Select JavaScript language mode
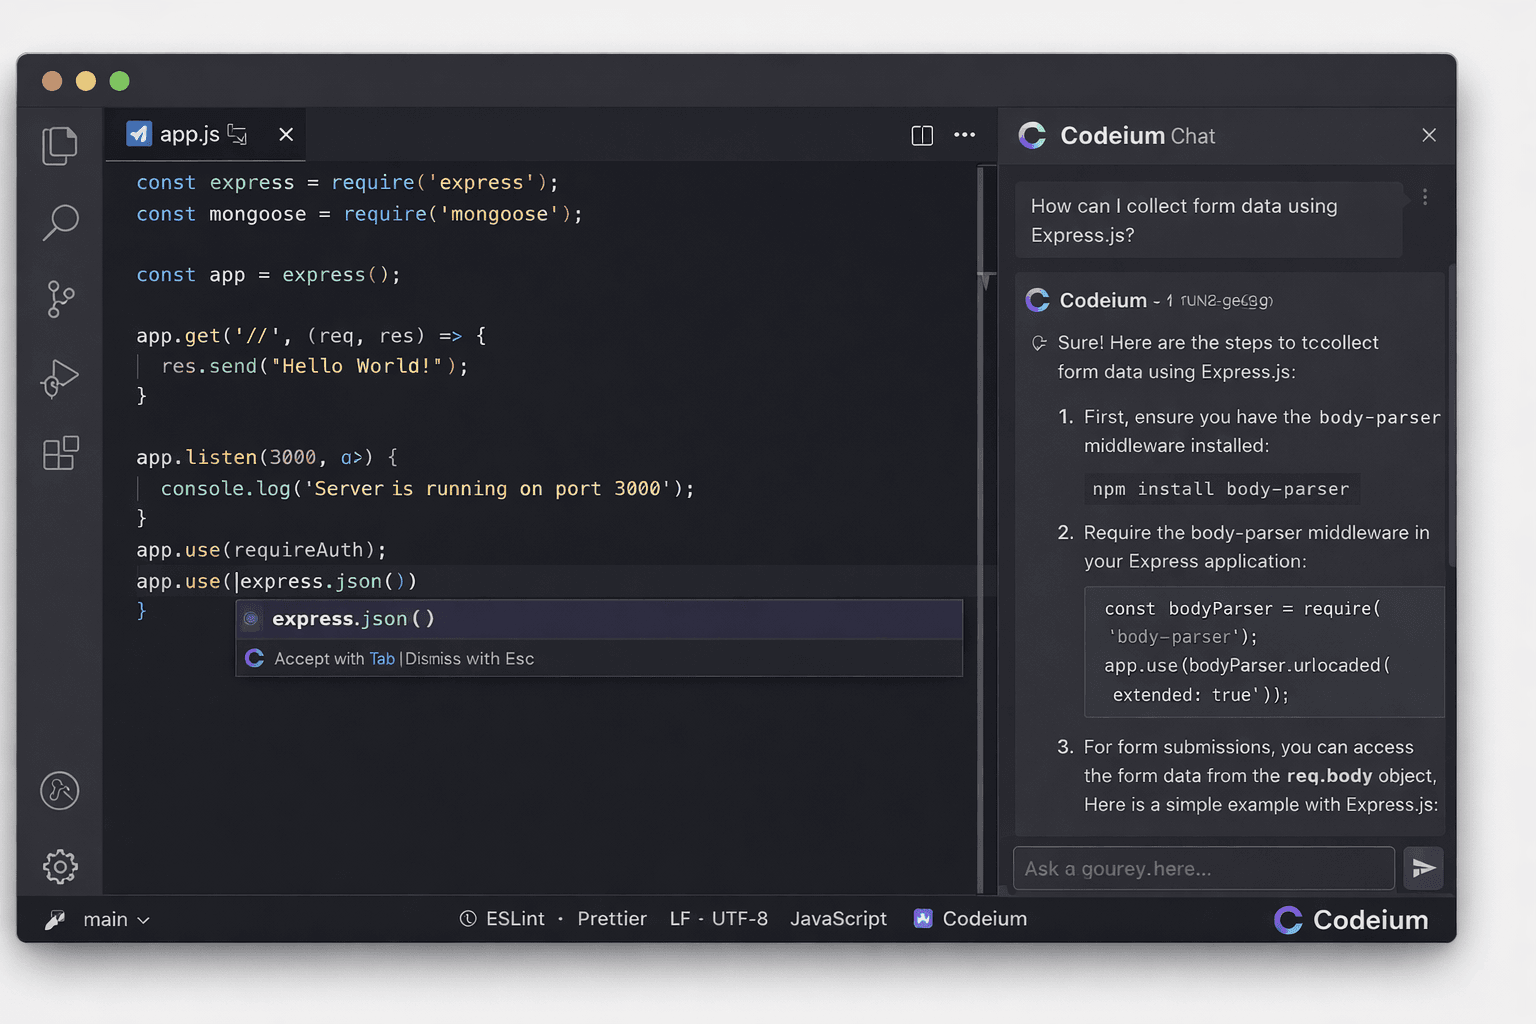1536x1024 pixels. (x=838, y=918)
